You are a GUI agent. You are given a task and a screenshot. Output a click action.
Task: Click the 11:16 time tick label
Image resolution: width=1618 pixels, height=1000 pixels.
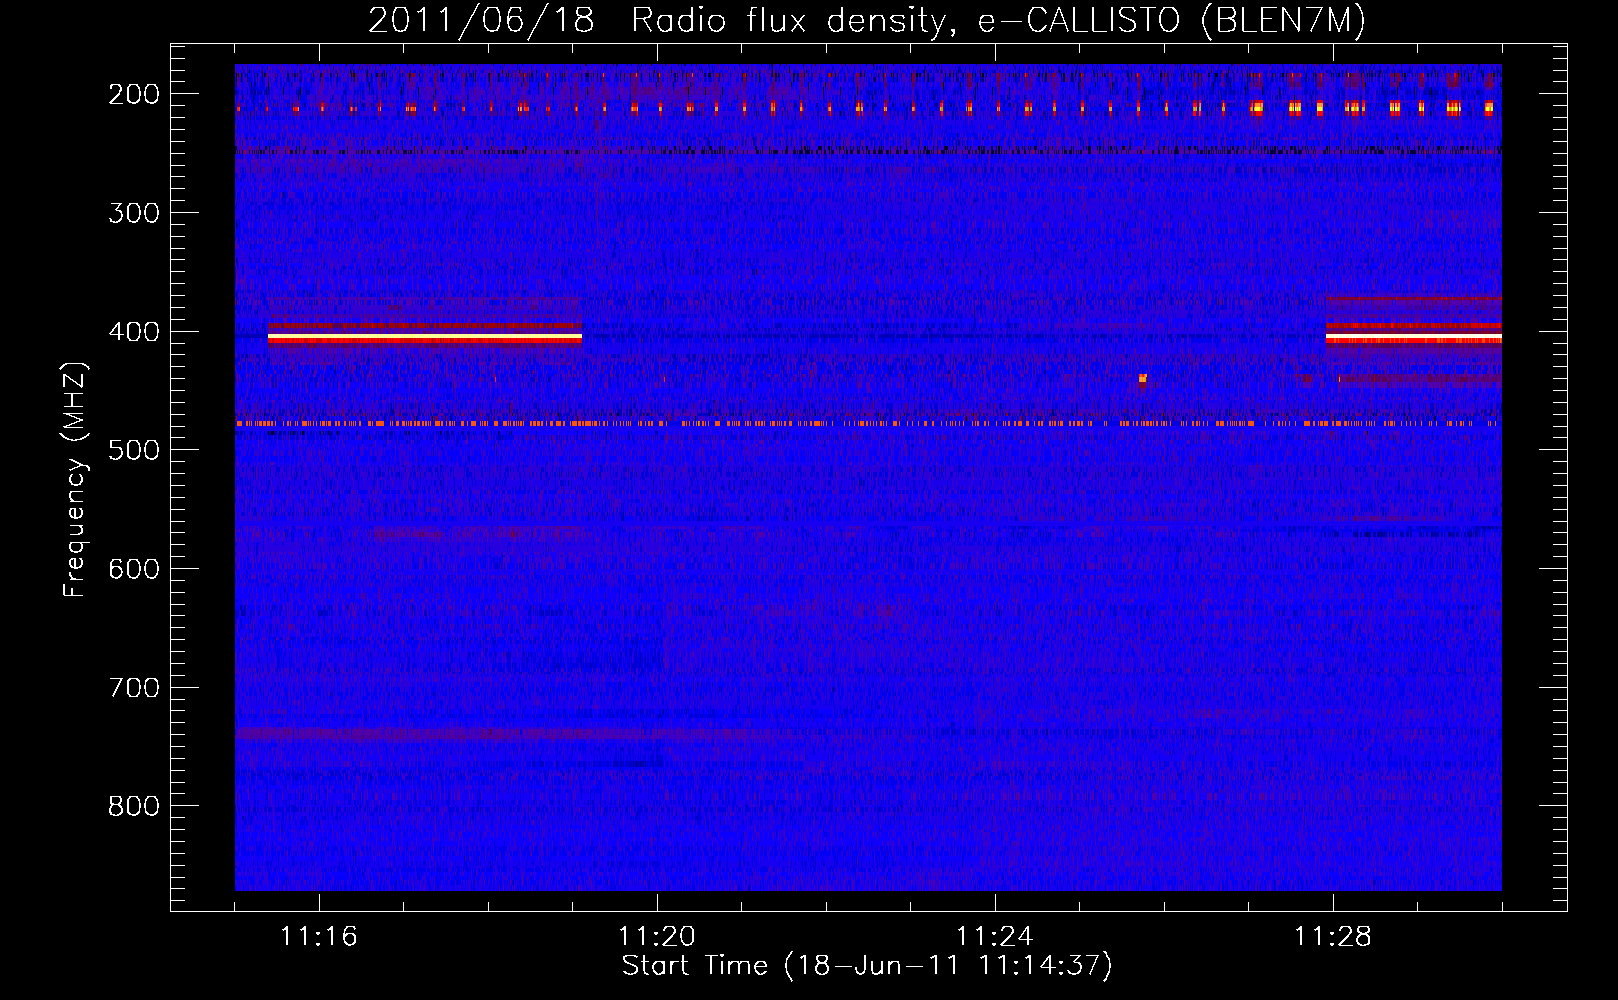pyautogui.click(x=319, y=937)
